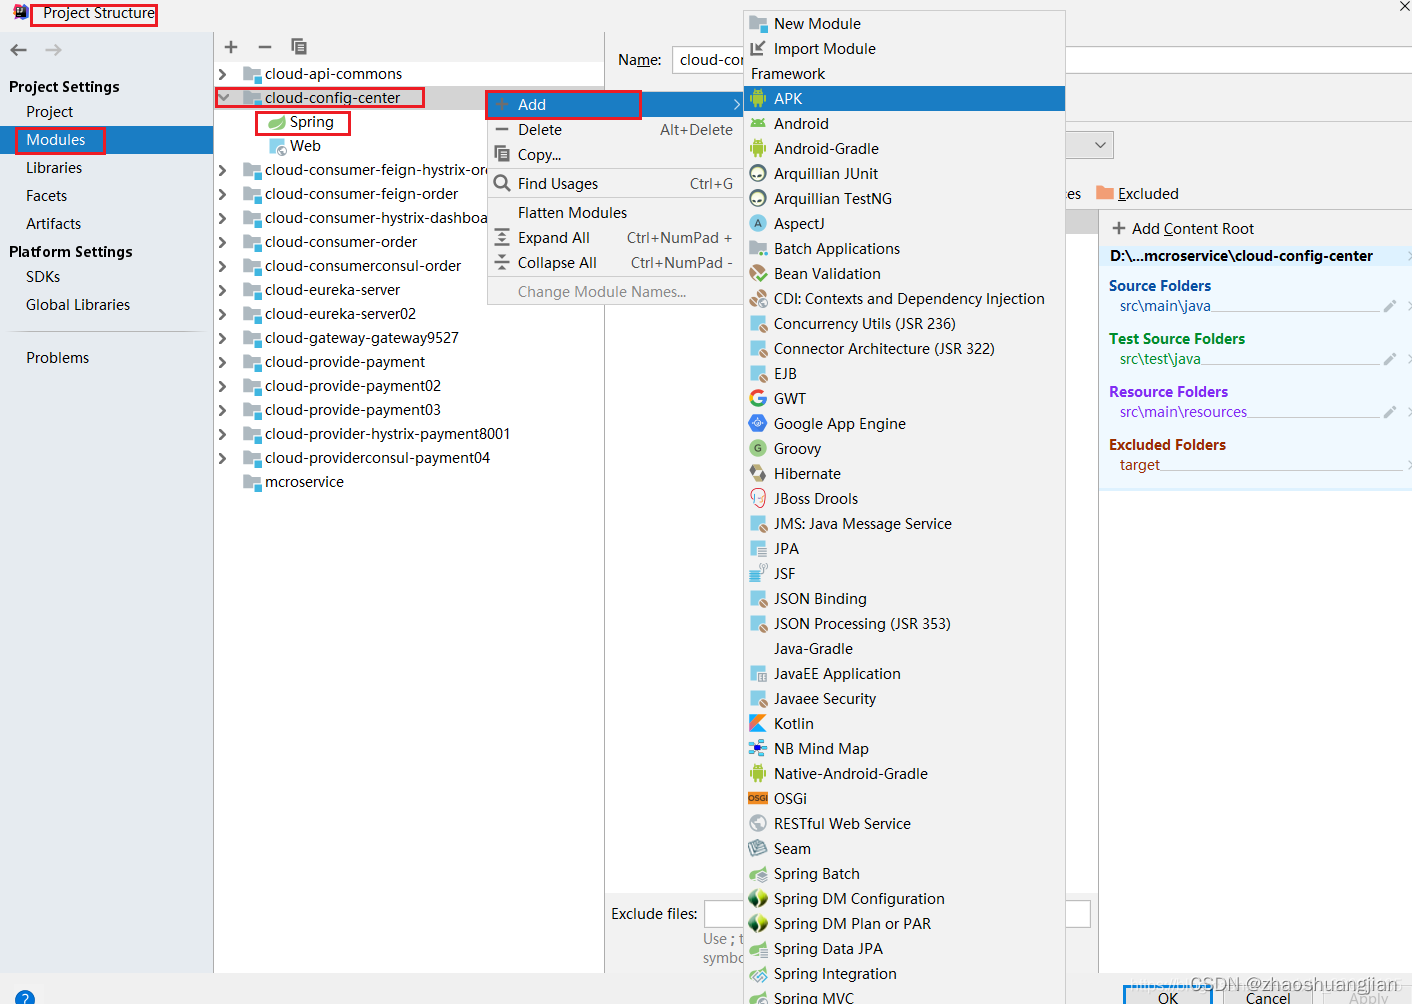Edit src\main\java source folder pencil icon
This screenshot has height=1004, width=1412.
click(1390, 306)
